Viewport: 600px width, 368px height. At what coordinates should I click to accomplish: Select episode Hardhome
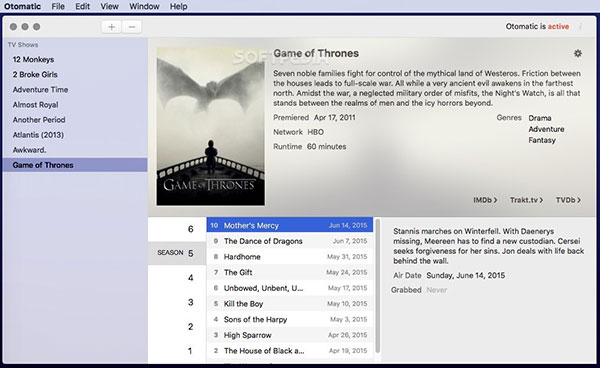pyautogui.click(x=290, y=257)
